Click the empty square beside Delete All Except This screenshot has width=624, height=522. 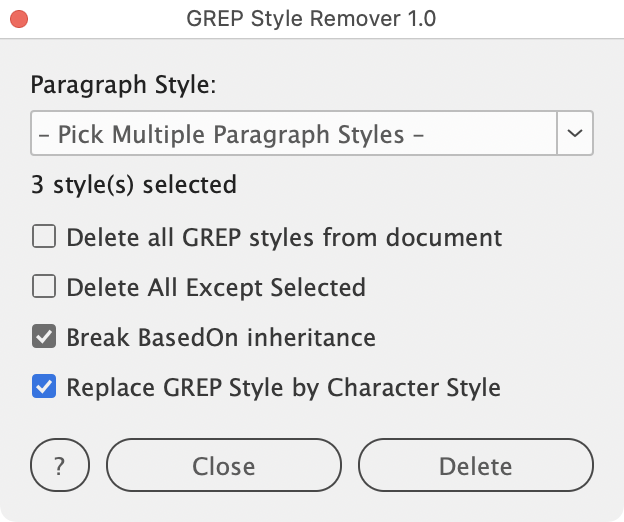click(44, 287)
